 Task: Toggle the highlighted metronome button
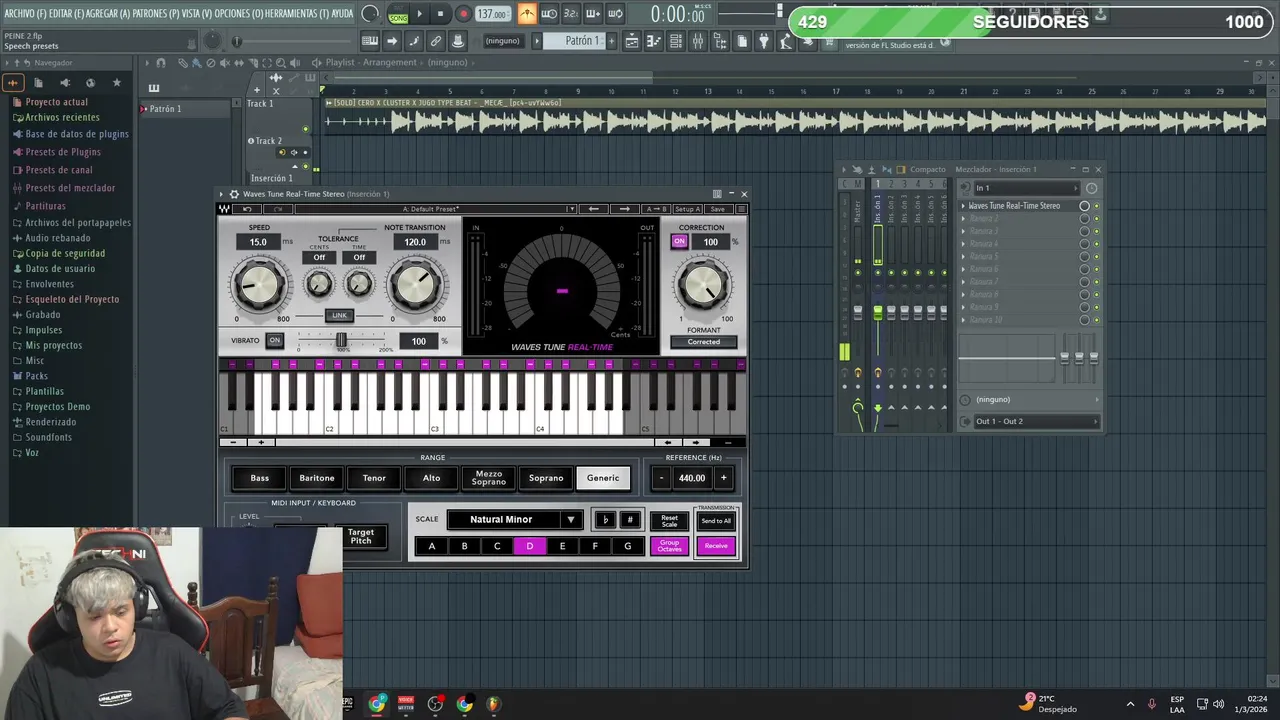point(526,14)
